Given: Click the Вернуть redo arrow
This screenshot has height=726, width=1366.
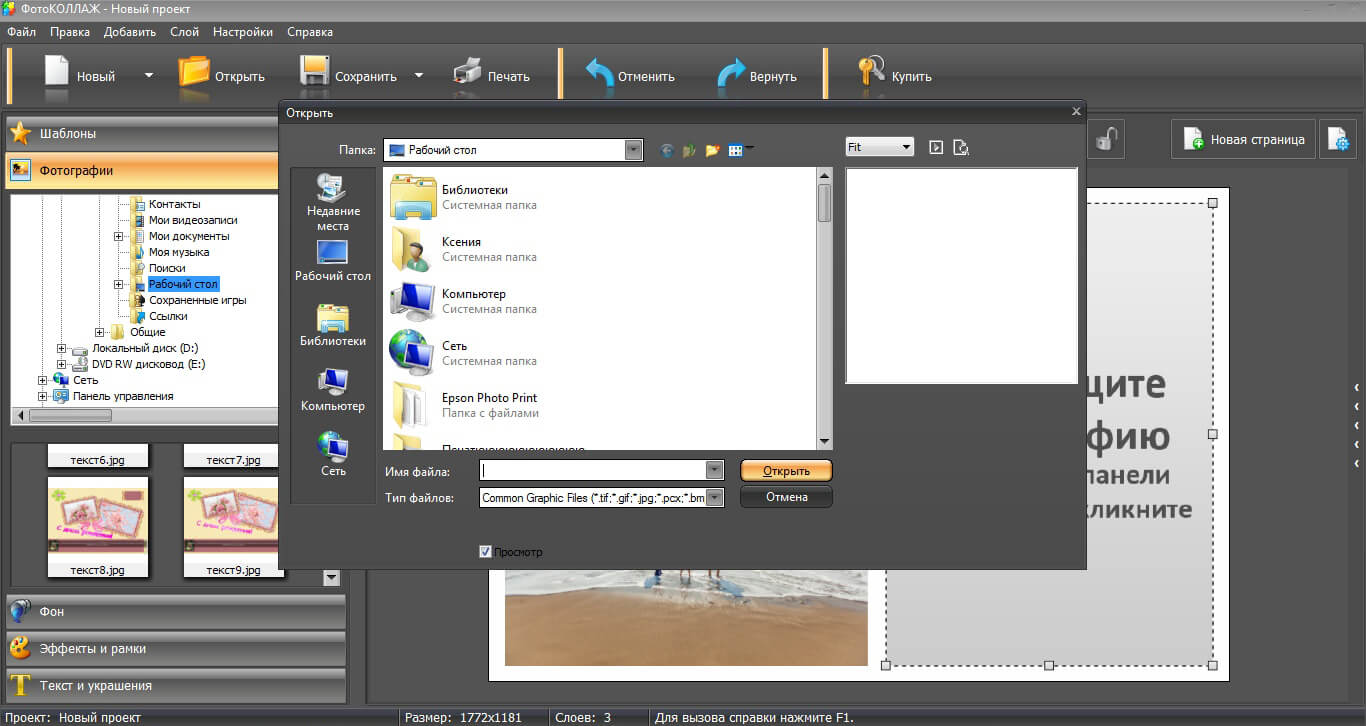Looking at the screenshot, I should click(x=730, y=75).
